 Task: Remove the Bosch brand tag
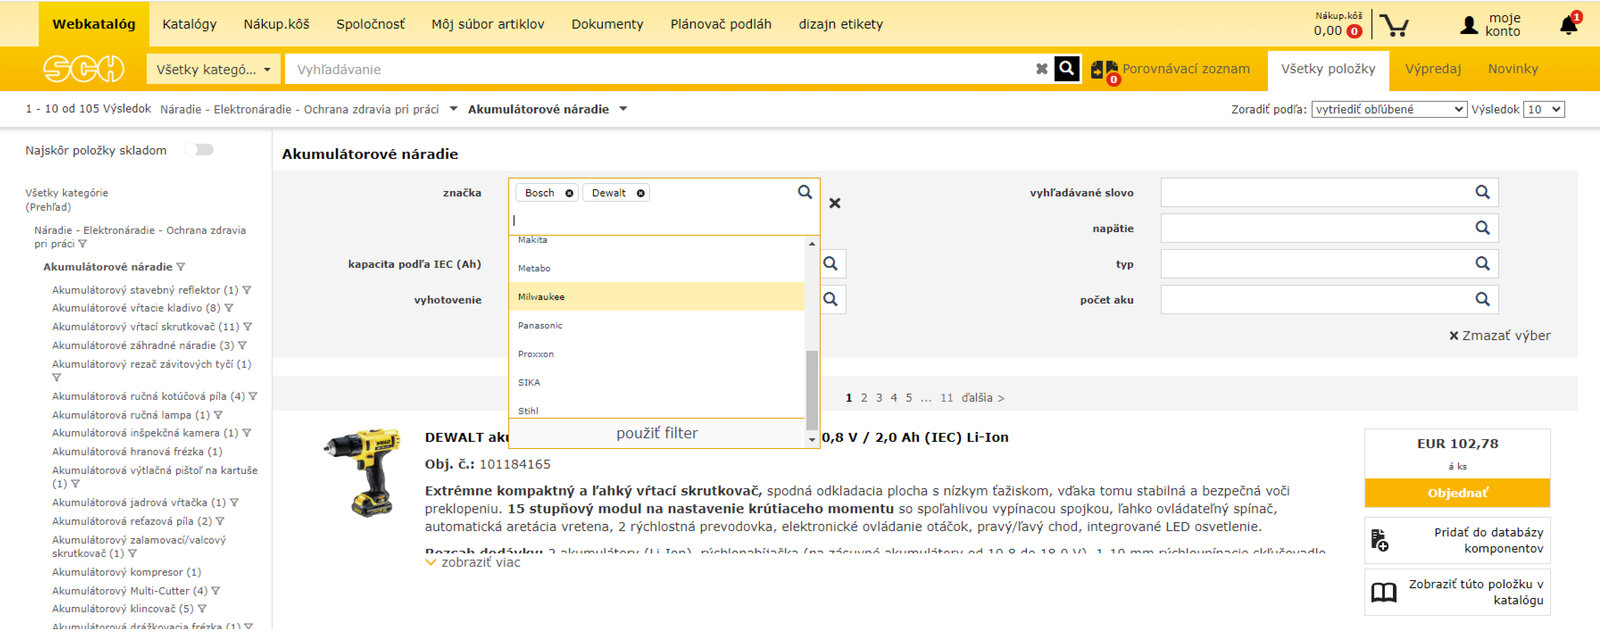pos(569,193)
